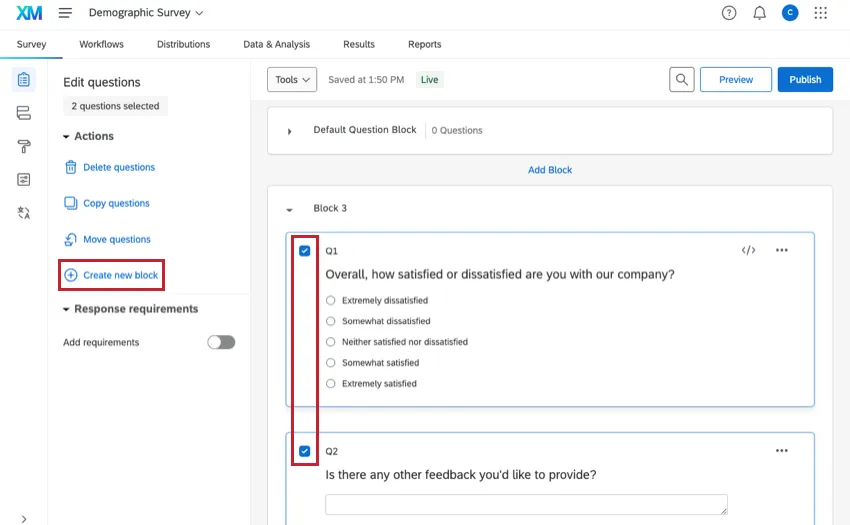
Task: Click the Q1 code tag icon
Action: [748, 251]
